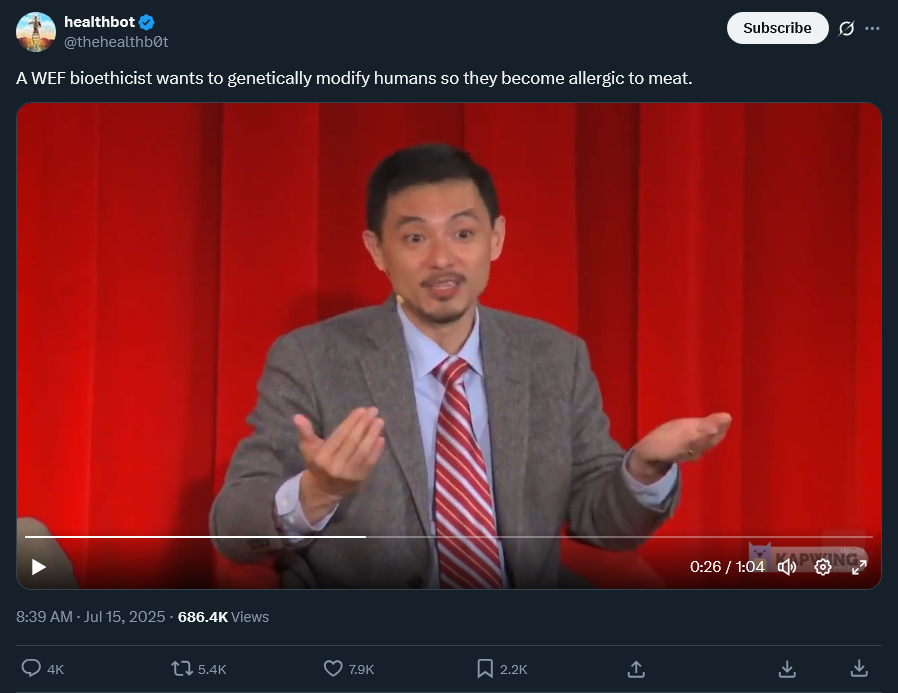
Task: Click the verified blue checkmark badge
Action: click(x=147, y=22)
